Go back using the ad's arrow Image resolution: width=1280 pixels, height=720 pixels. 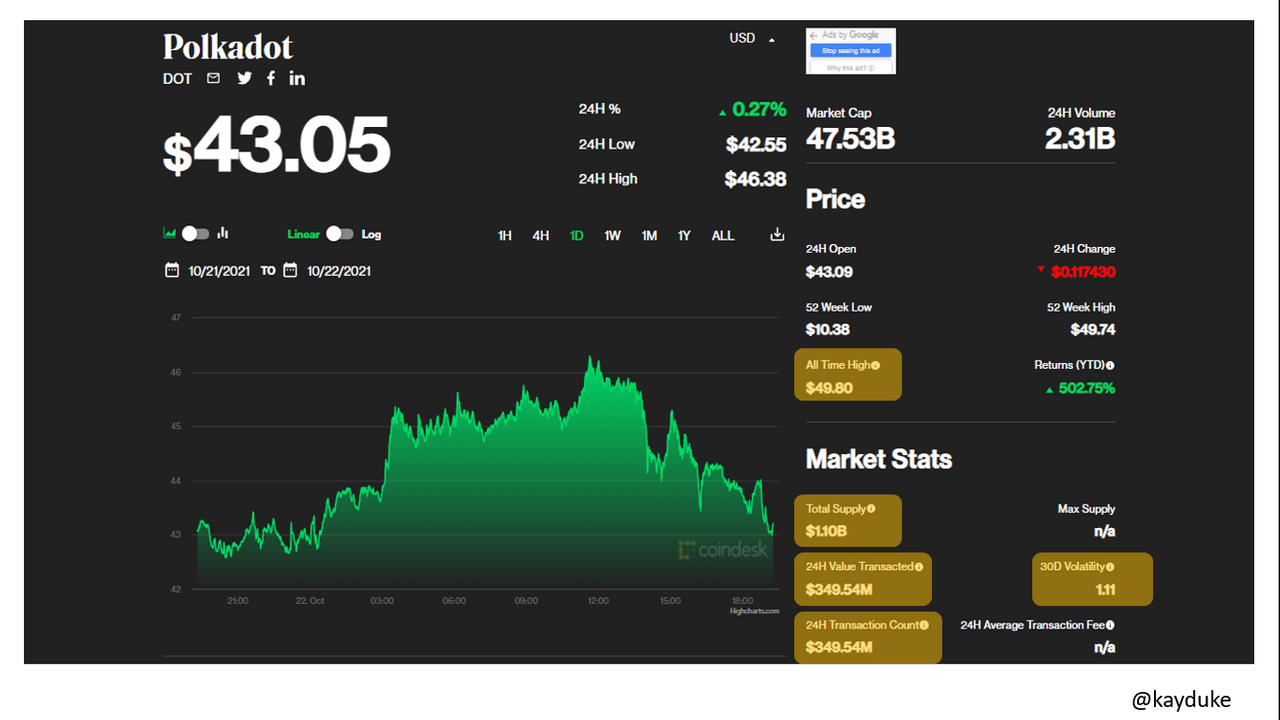[814, 35]
